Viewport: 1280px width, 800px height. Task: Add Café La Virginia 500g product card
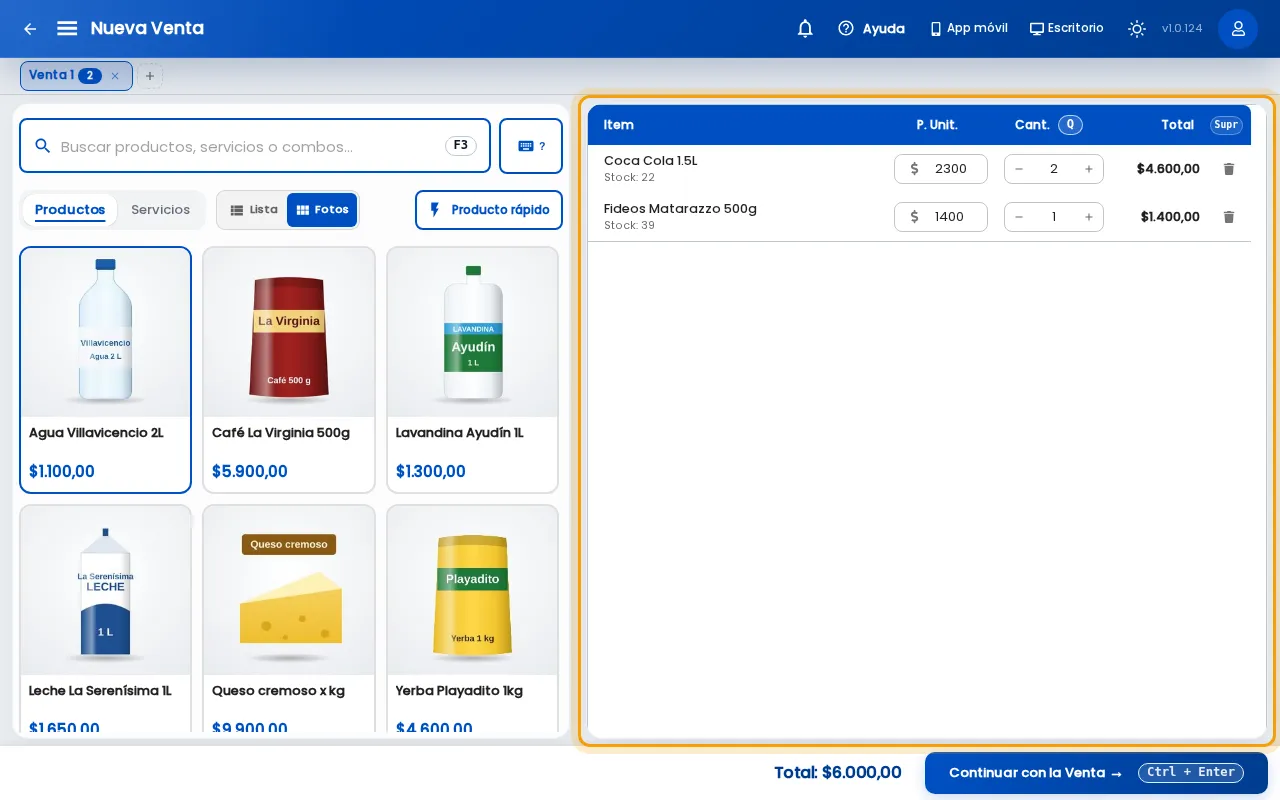[289, 370]
